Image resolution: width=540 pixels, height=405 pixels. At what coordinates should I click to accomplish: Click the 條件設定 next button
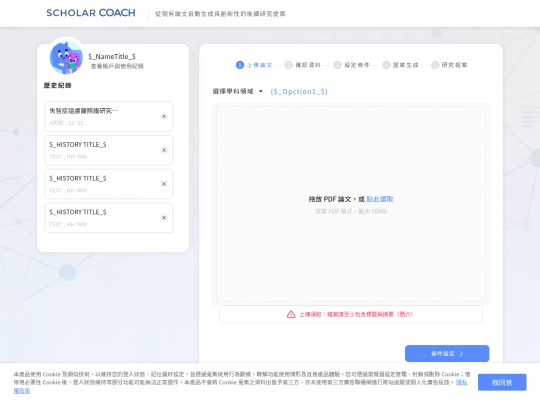[447, 353]
